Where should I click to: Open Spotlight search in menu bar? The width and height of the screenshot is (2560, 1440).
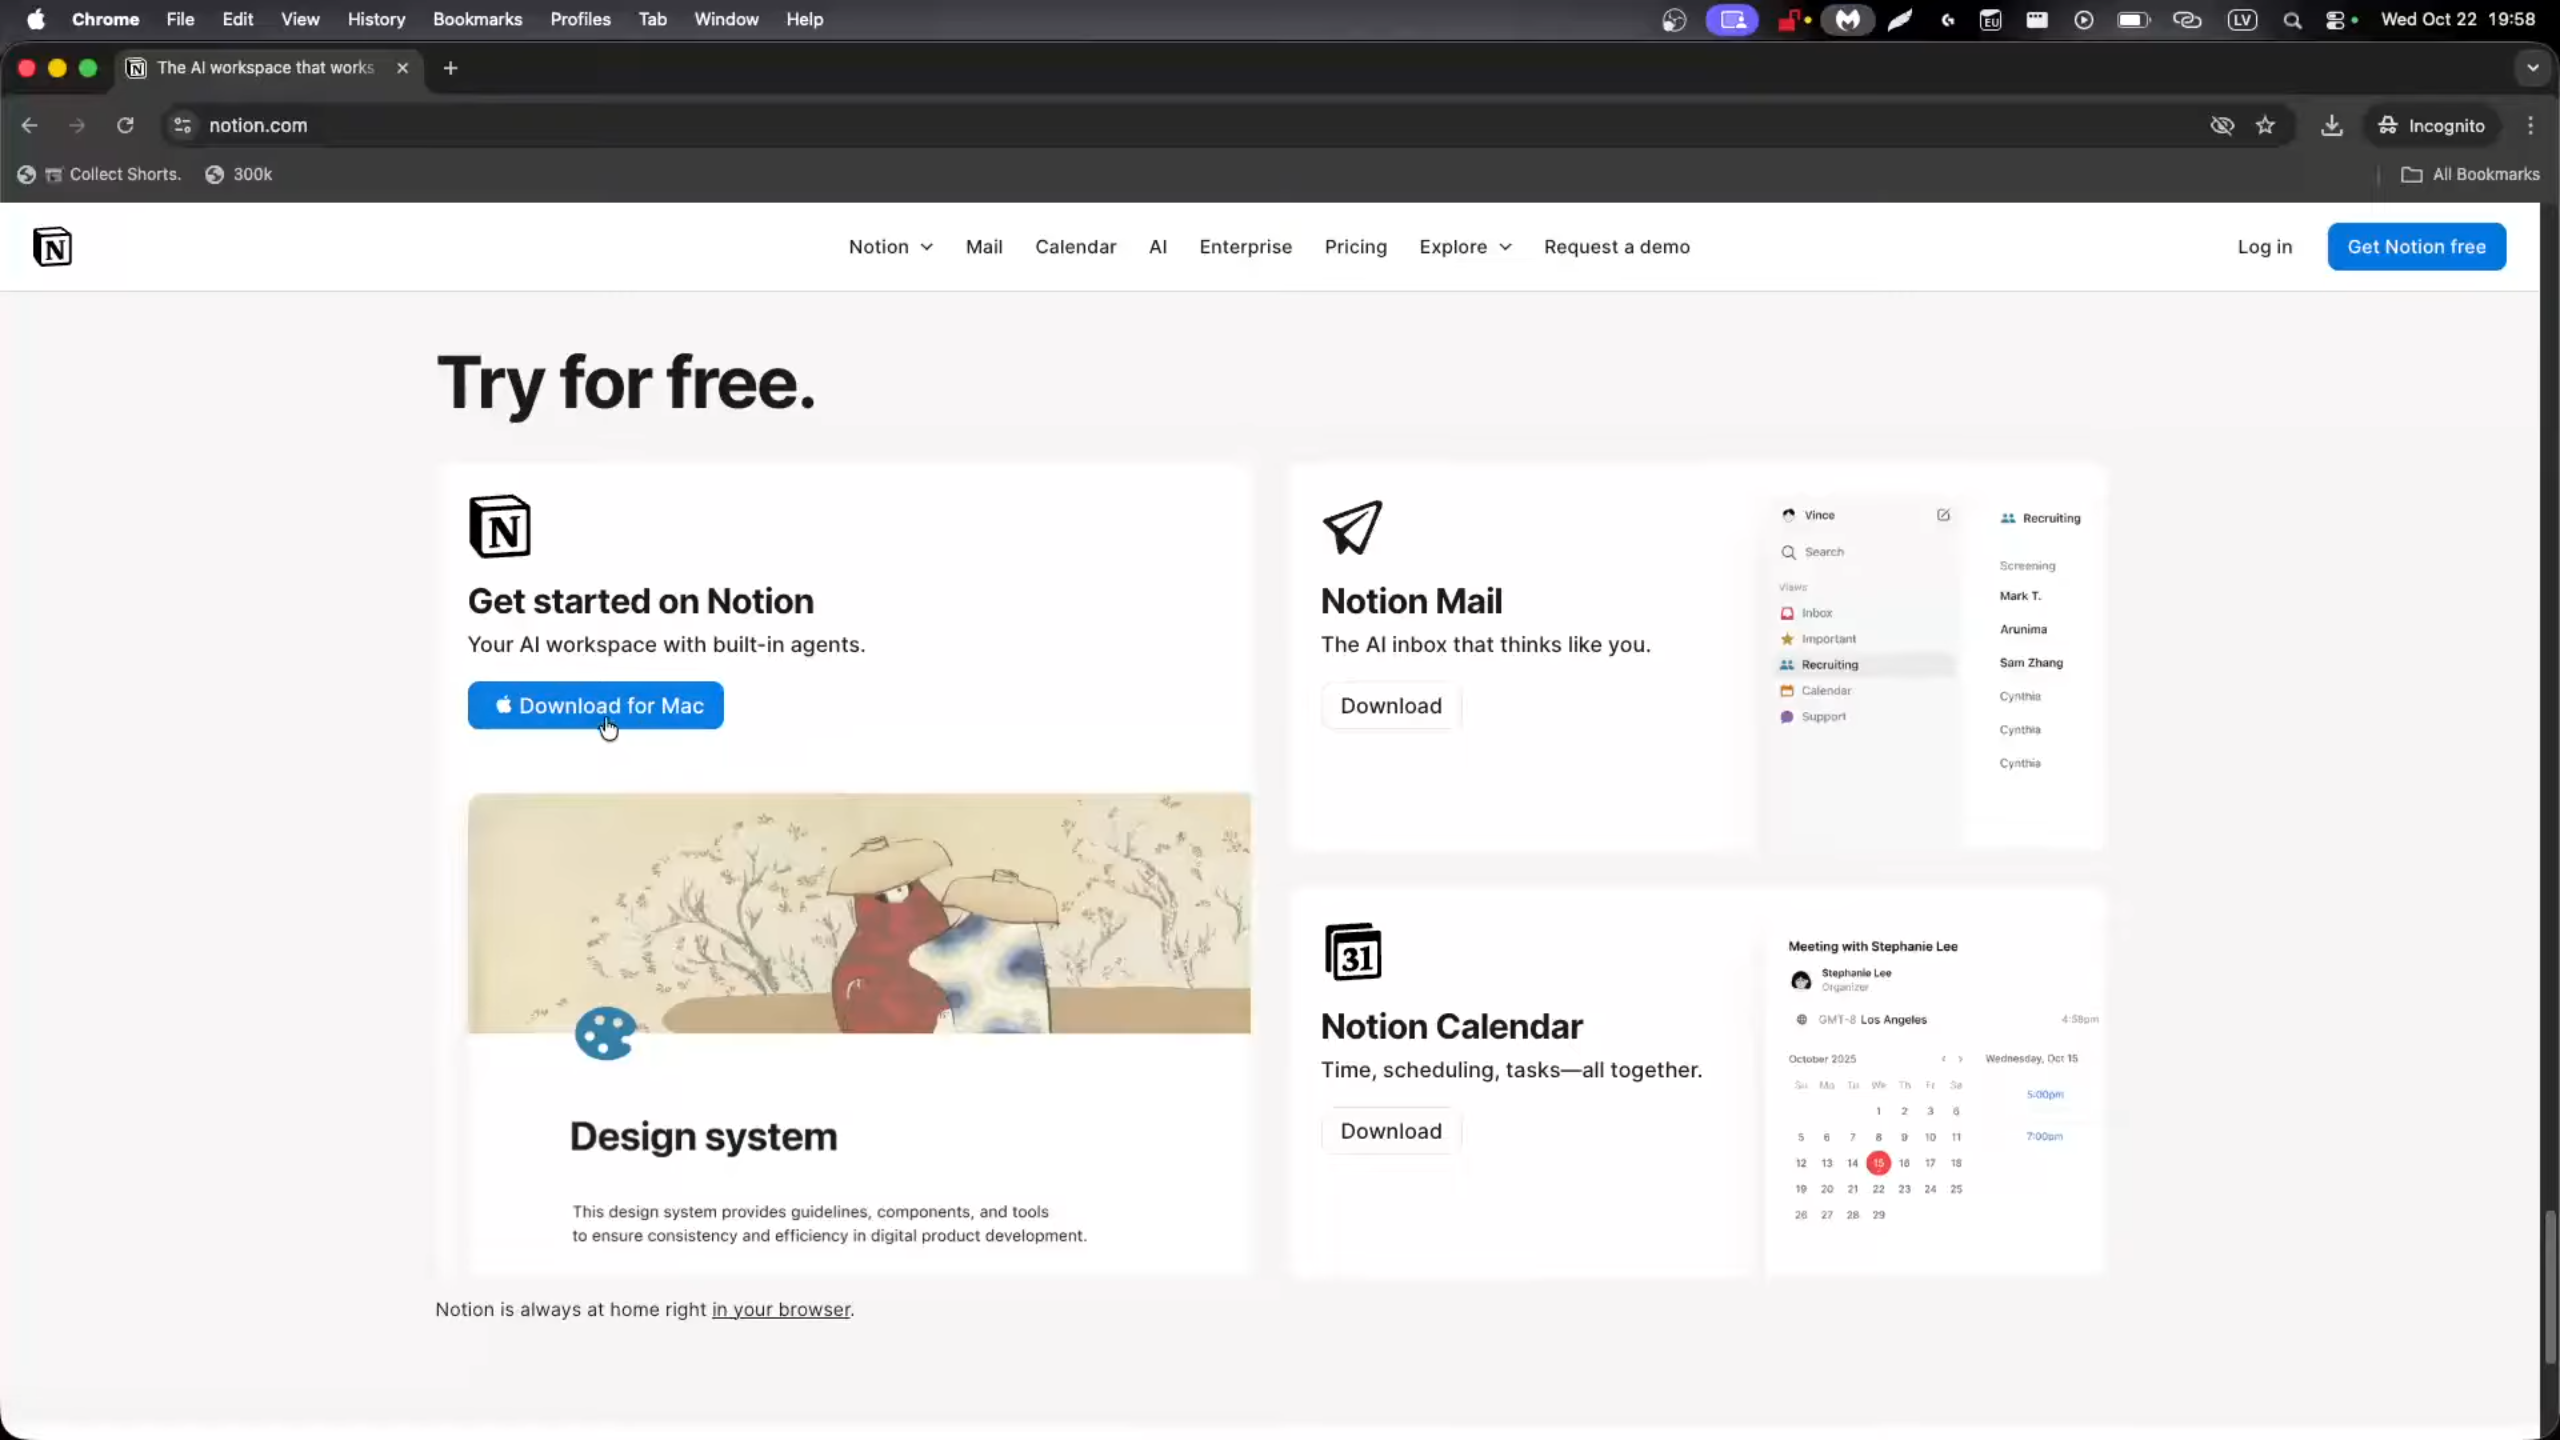coord(2292,19)
